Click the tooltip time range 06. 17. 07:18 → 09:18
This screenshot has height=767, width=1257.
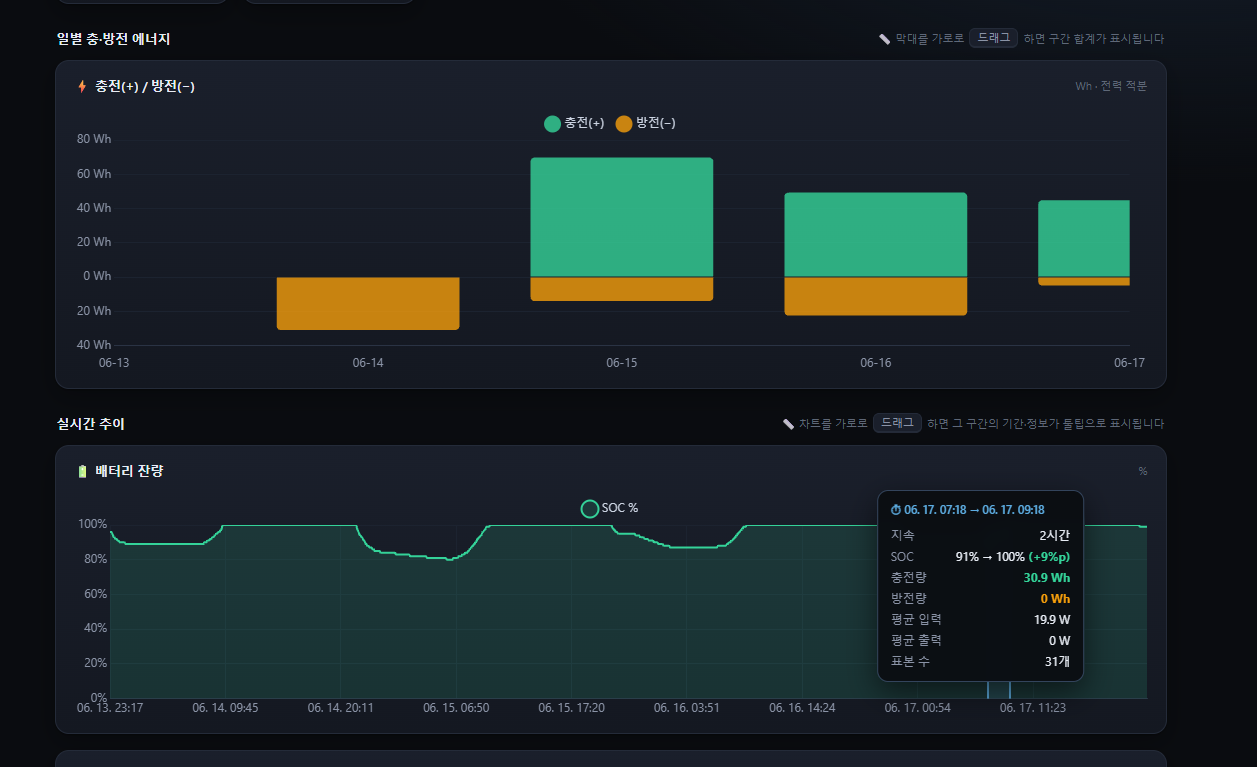coord(974,510)
